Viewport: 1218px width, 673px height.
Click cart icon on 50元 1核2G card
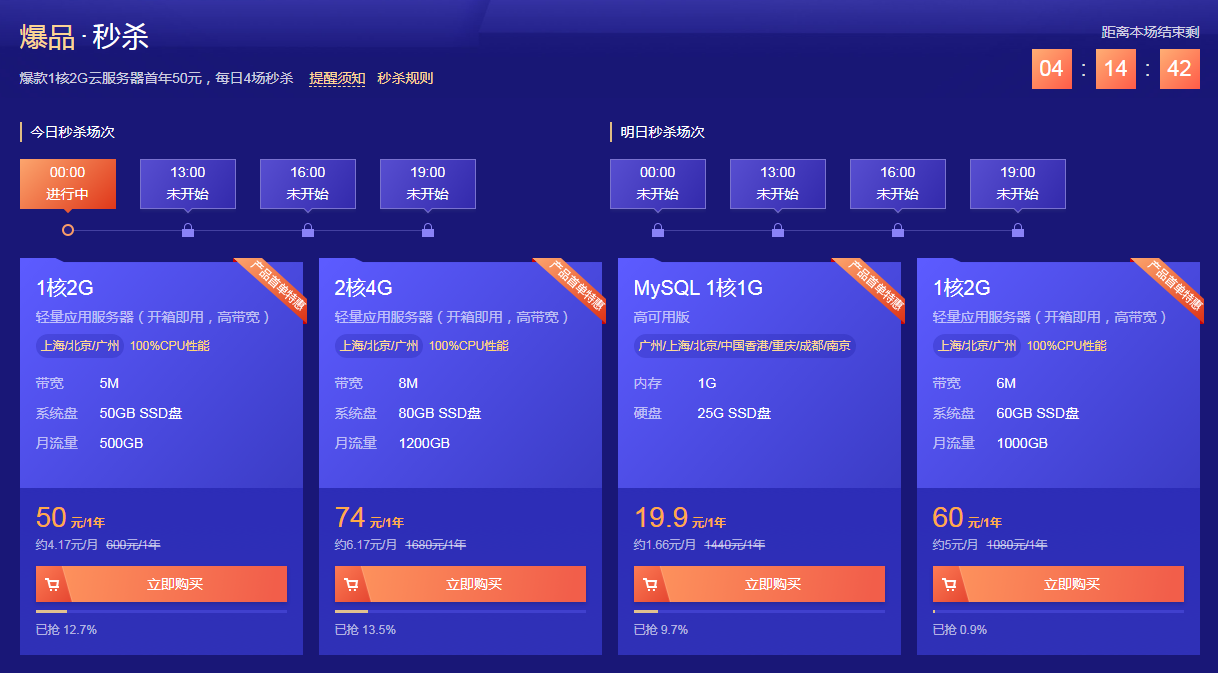(52, 585)
